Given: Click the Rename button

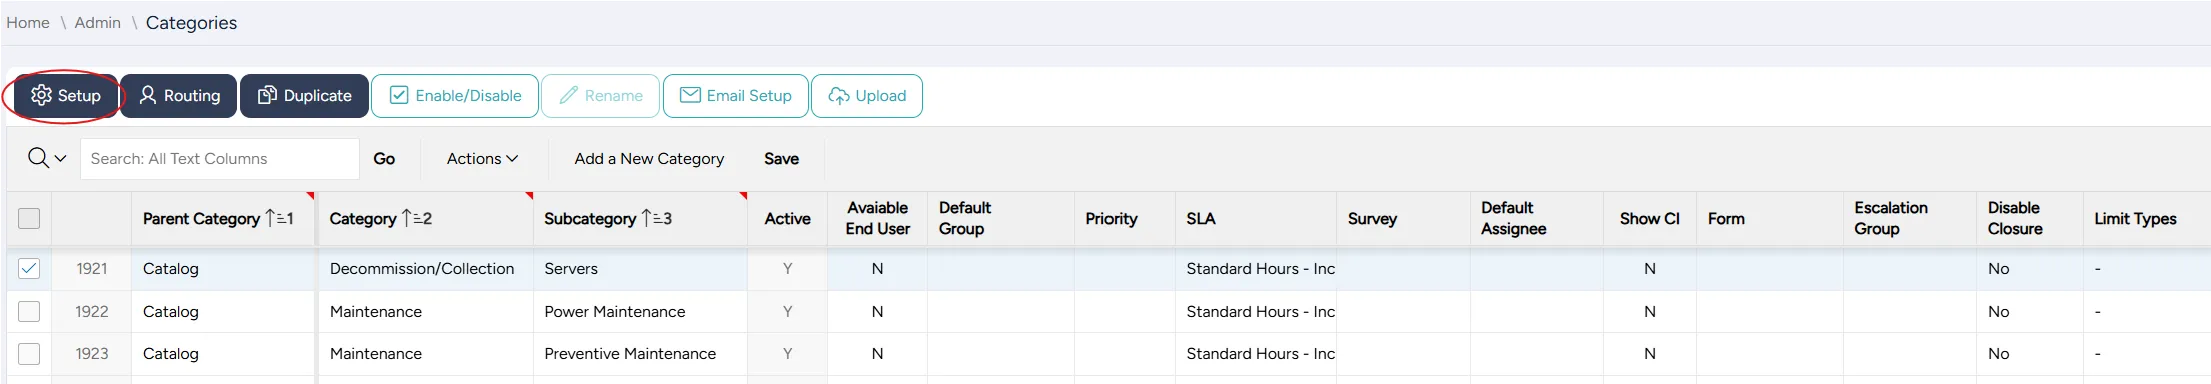Looking at the screenshot, I should (600, 96).
